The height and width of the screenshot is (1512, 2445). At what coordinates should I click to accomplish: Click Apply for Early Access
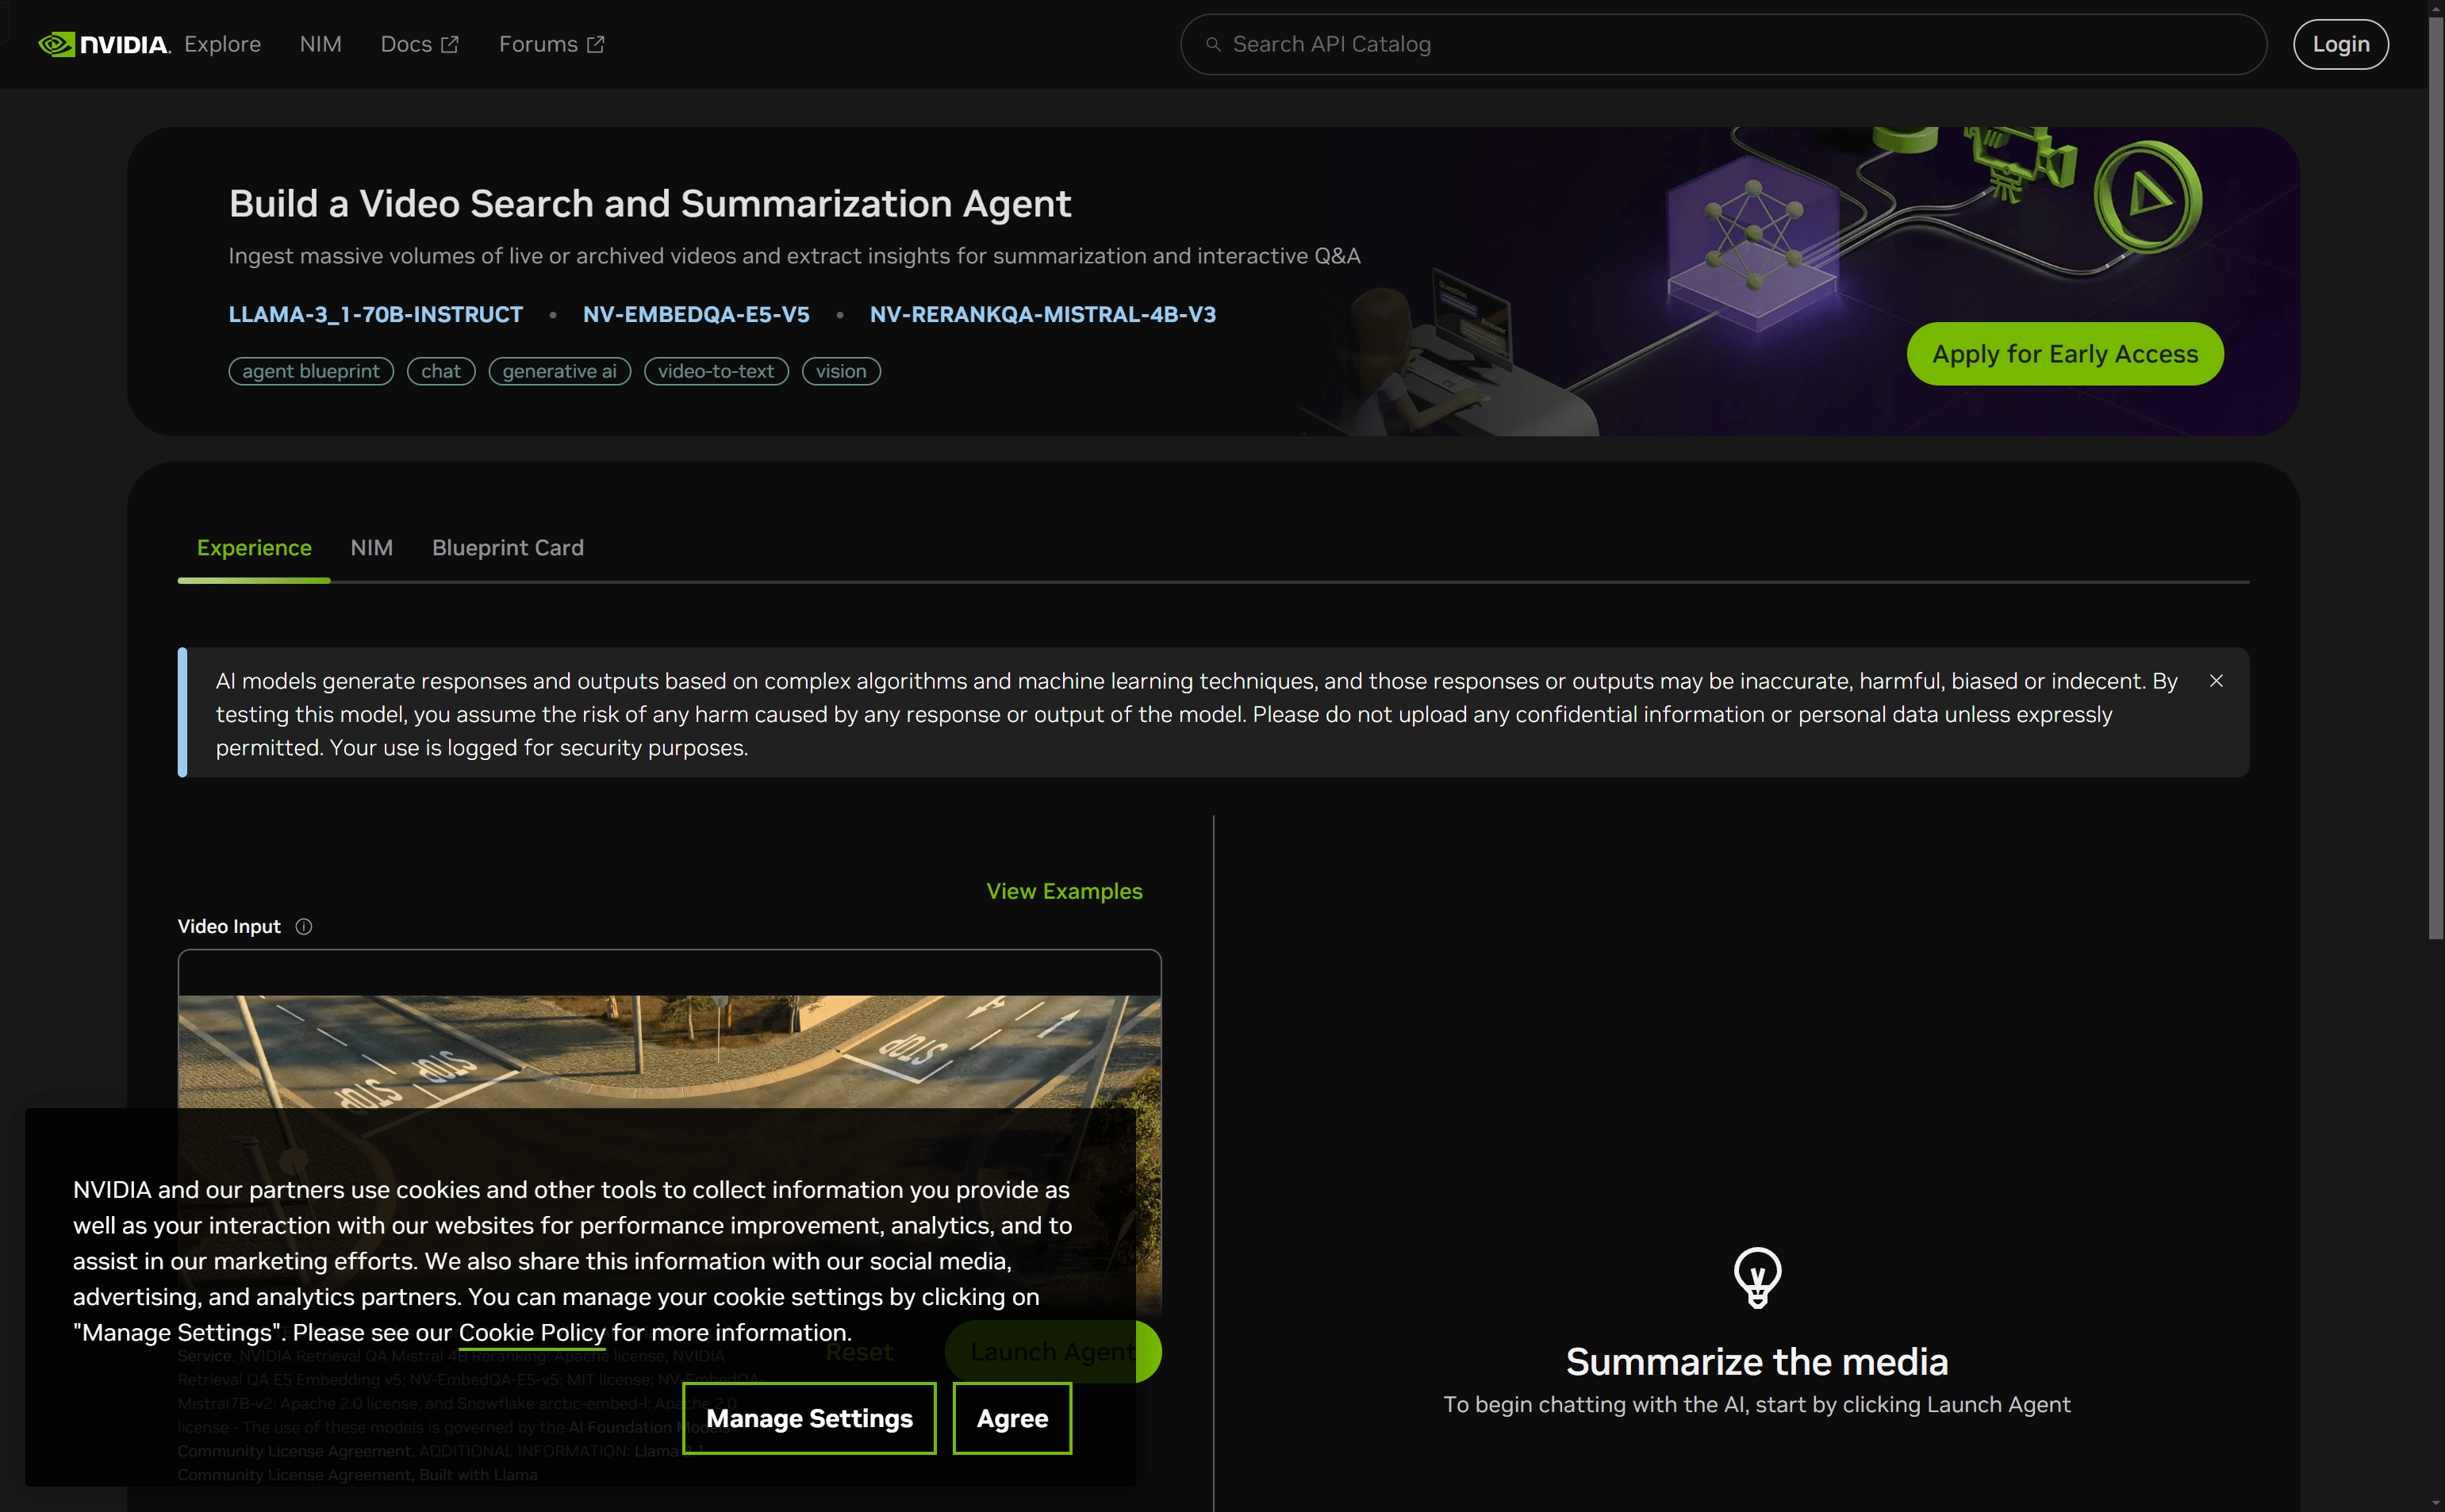point(2065,354)
